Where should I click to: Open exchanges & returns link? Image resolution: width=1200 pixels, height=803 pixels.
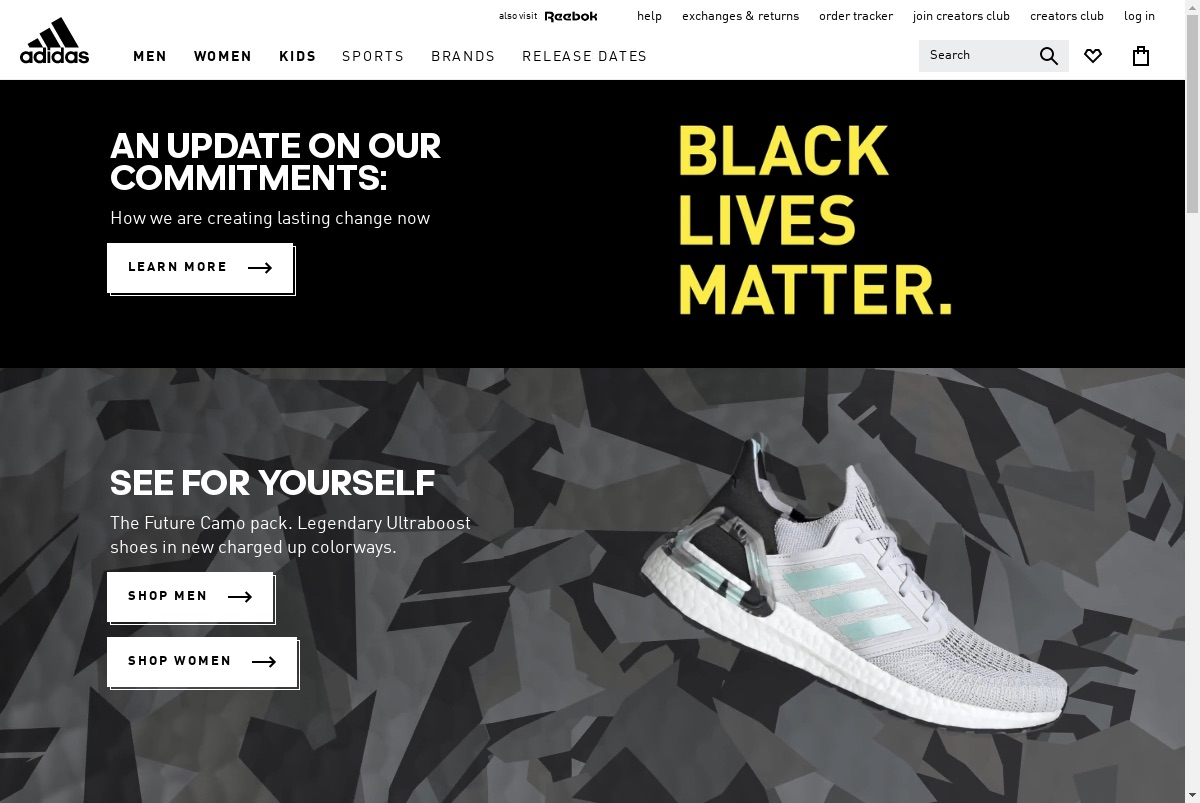pyautogui.click(x=741, y=16)
